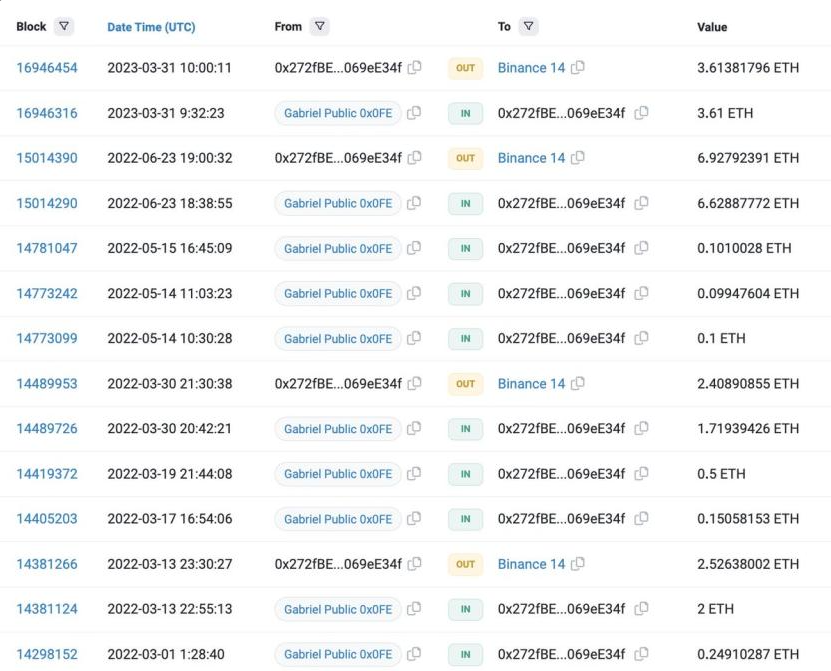831x671 pixels.
Task: Copy To address in block 14773242 row
Action: 641,293
